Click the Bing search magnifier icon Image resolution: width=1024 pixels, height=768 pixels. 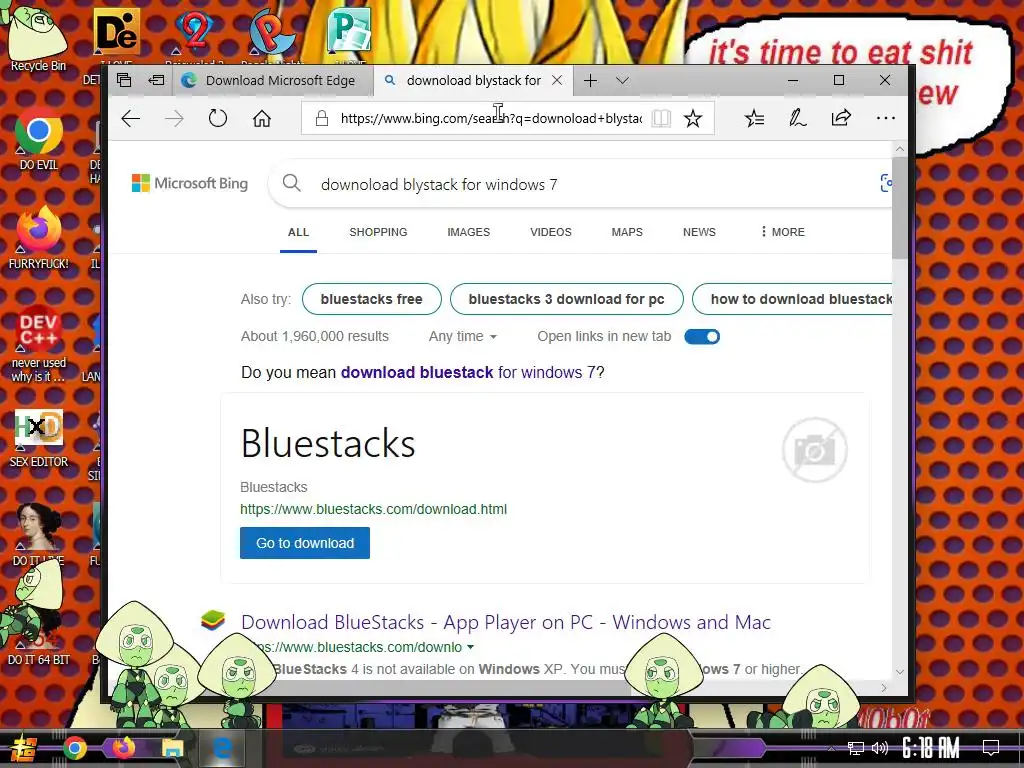pos(292,184)
